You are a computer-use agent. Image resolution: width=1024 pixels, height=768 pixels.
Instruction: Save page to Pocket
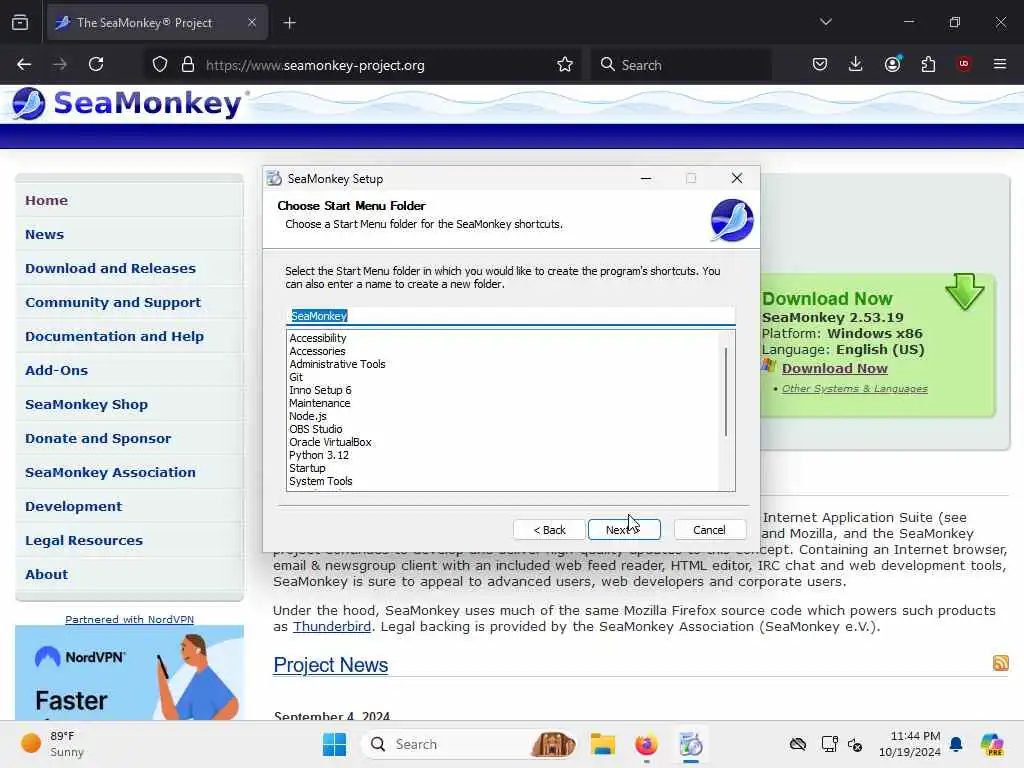click(820, 64)
